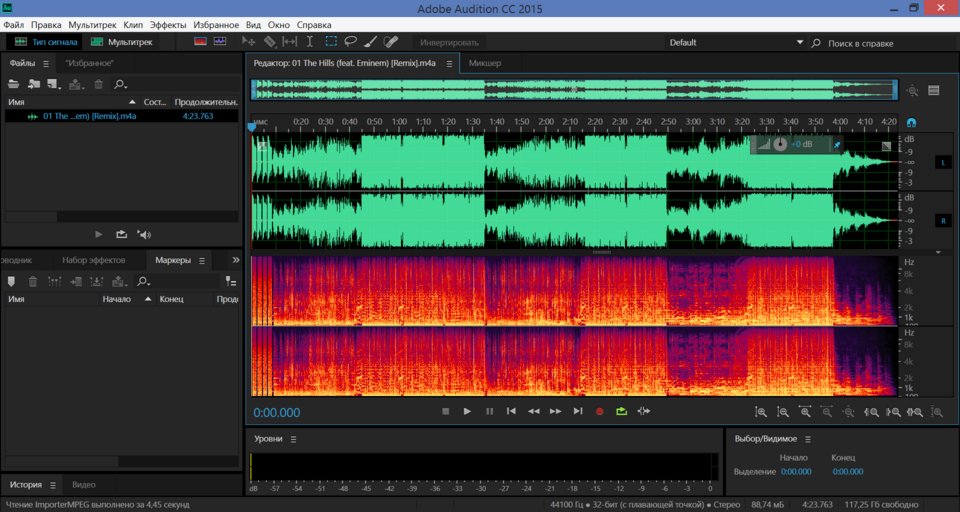Click the playhead marker at timeline start
This screenshot has height=512, width=960.
[x=251, y=127]
